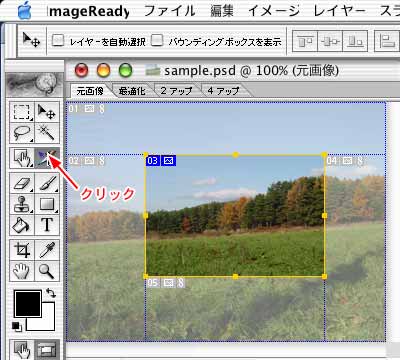
Task: Click the black foreground color swatch
Action: [28, 303]
